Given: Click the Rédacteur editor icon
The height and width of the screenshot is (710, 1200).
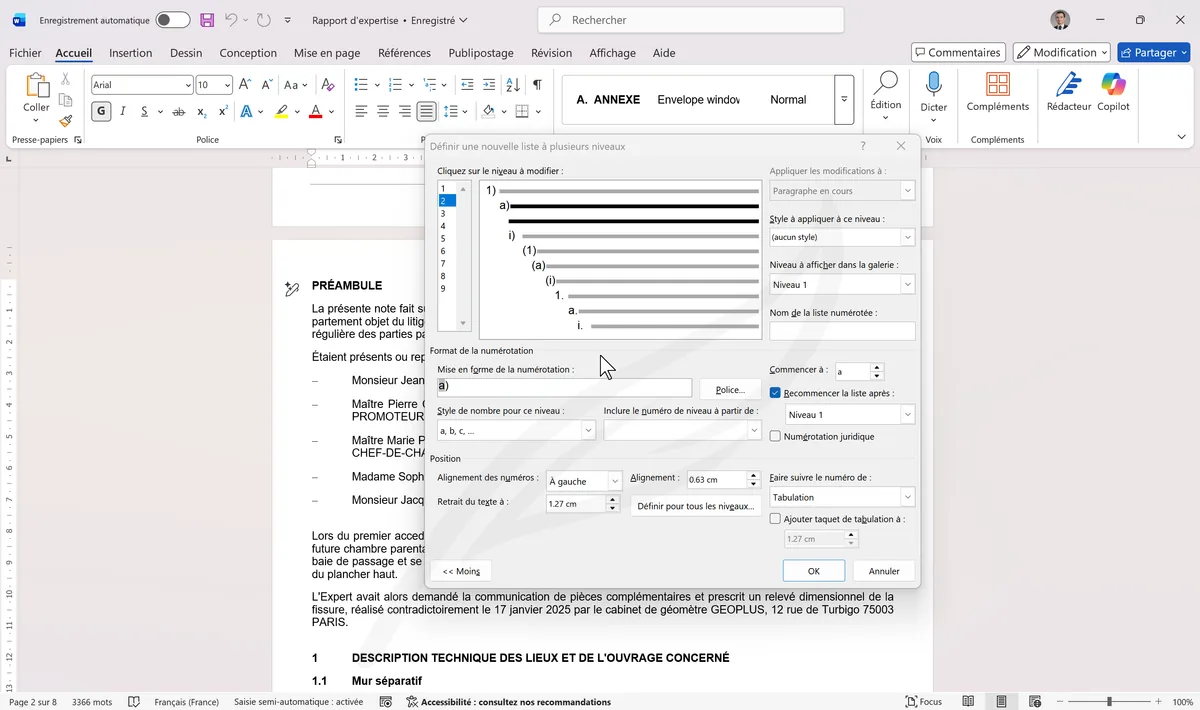Looking at the screenshot, I should [x=1068, y=85].
